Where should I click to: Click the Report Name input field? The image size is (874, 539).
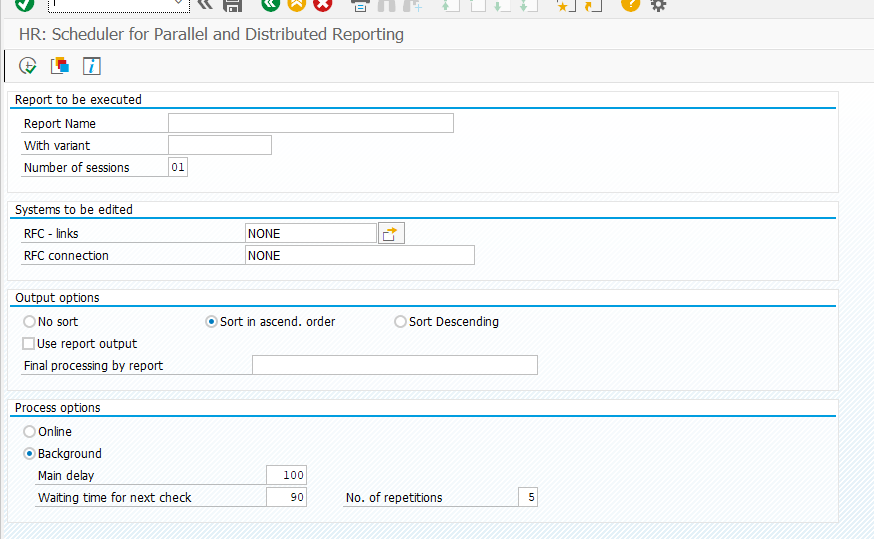[310, 124]
